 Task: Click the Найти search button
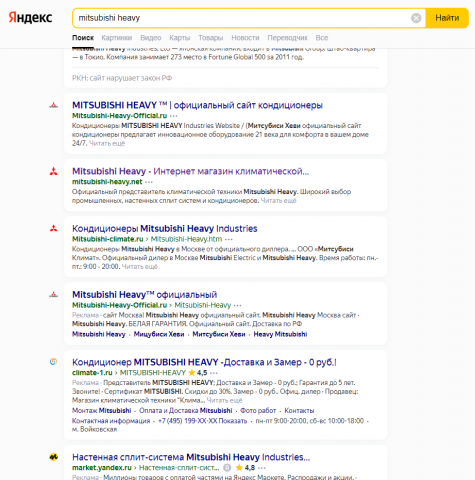coord(447,18)
